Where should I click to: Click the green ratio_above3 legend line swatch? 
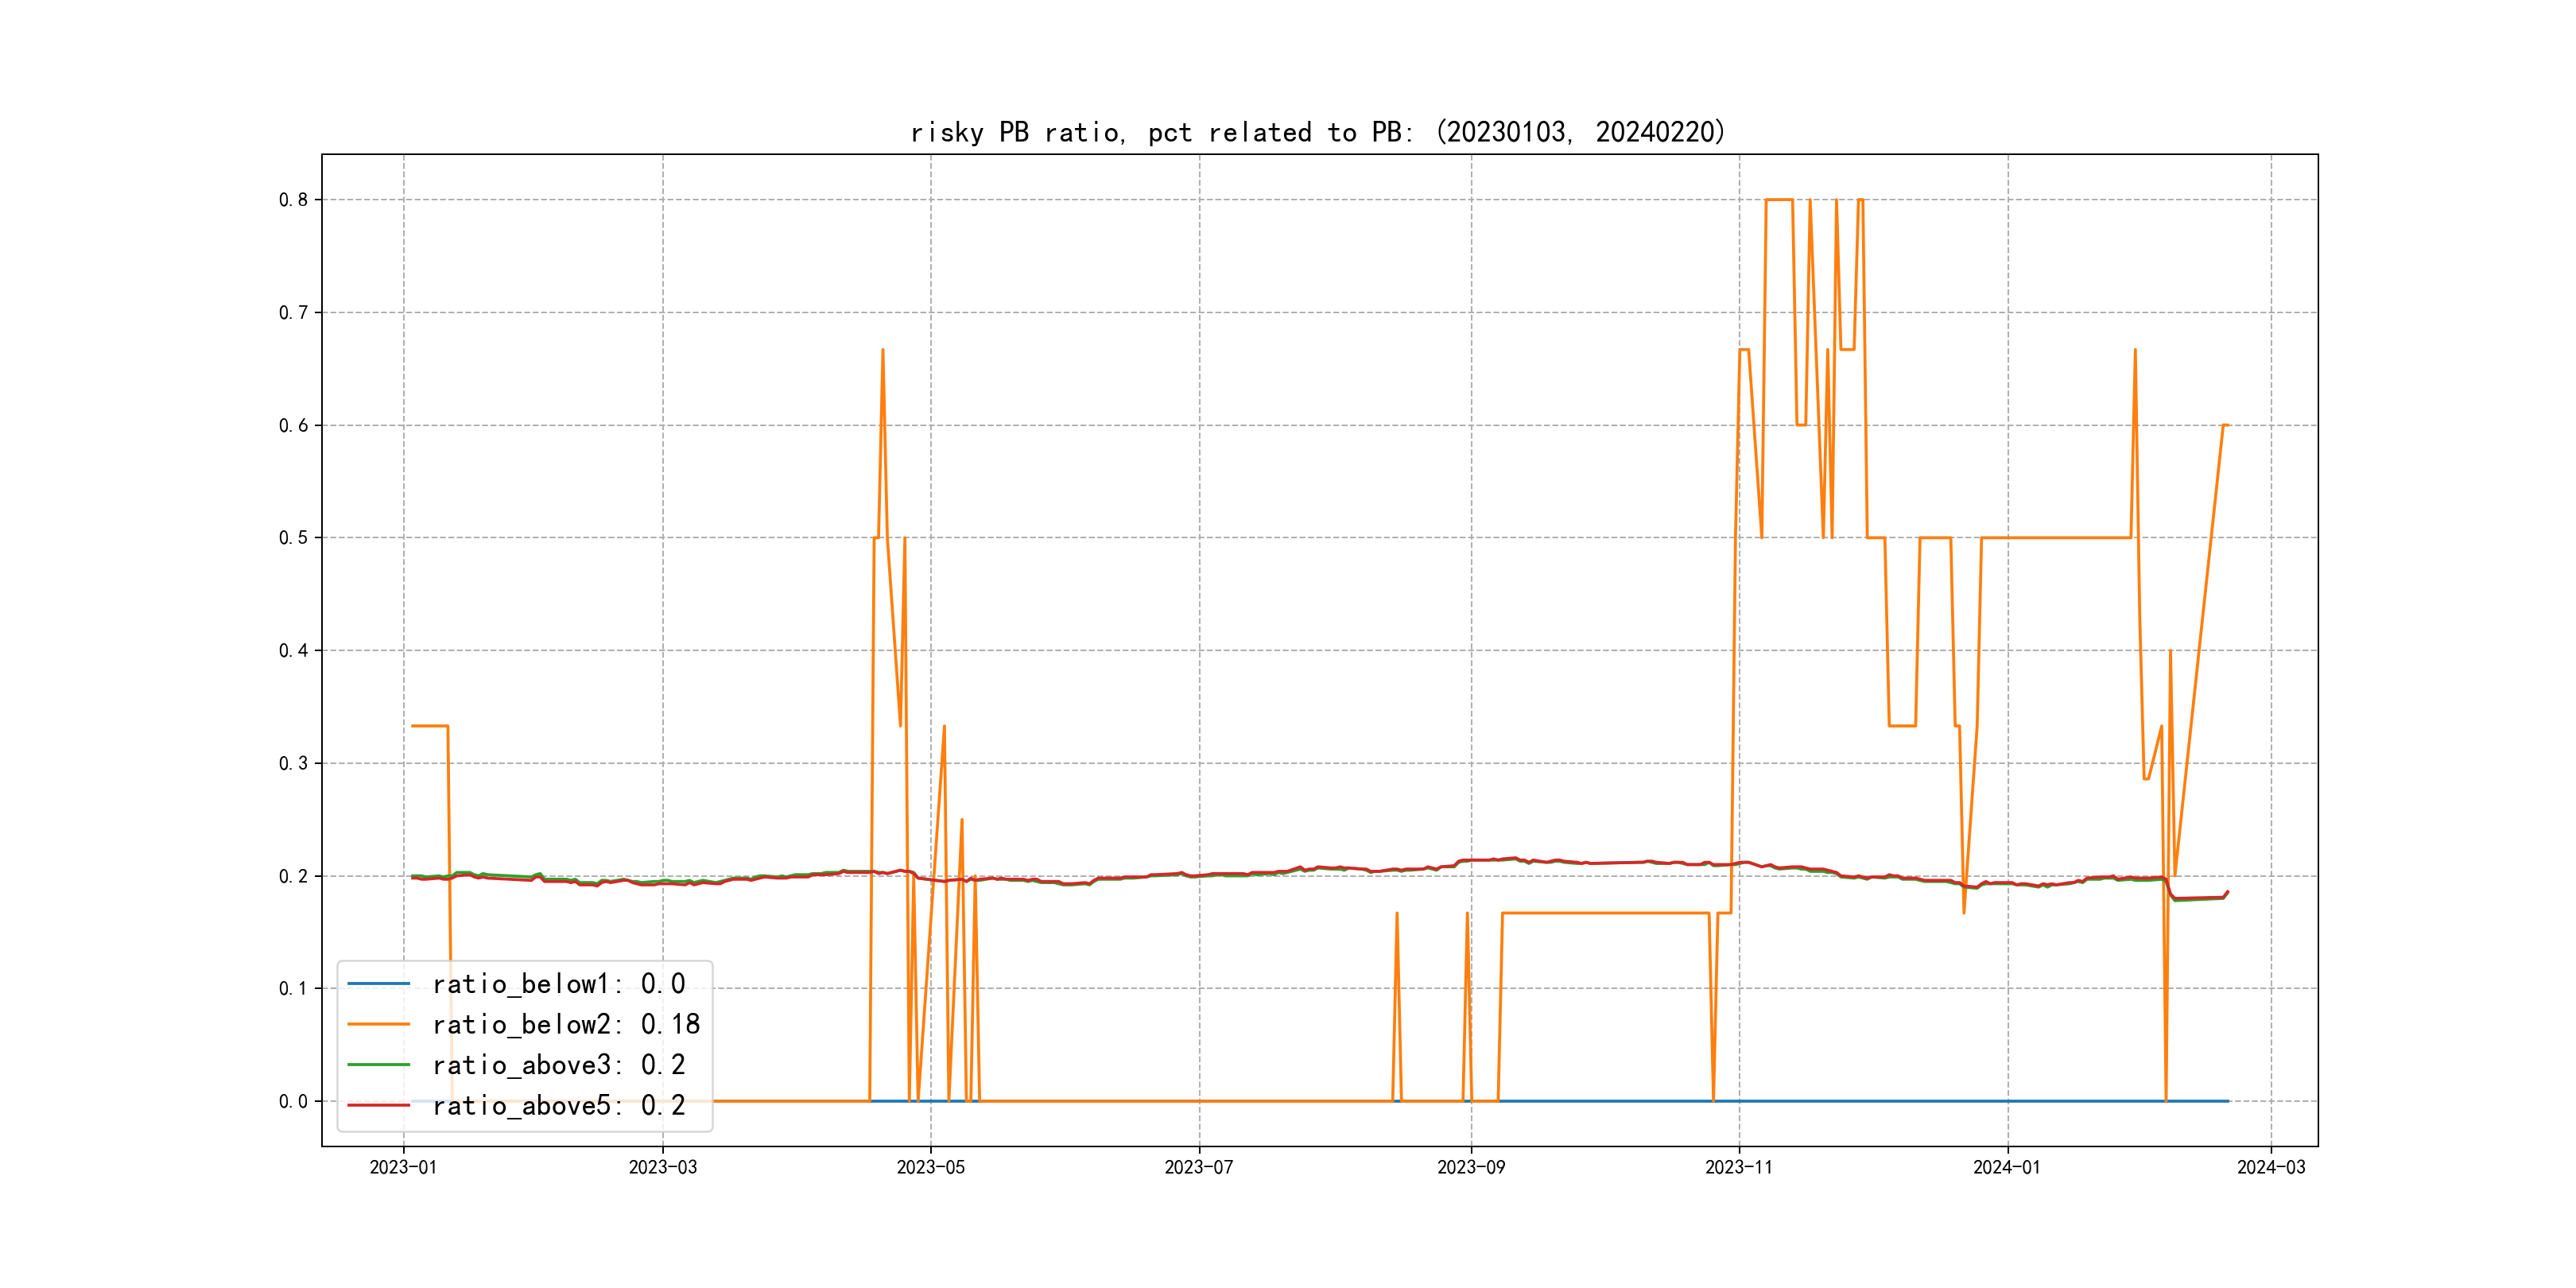coord(378,1065)
